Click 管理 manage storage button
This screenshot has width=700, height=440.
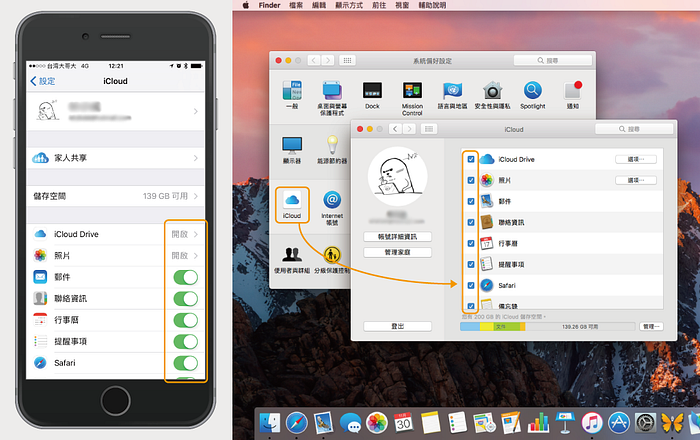point(651,327)
